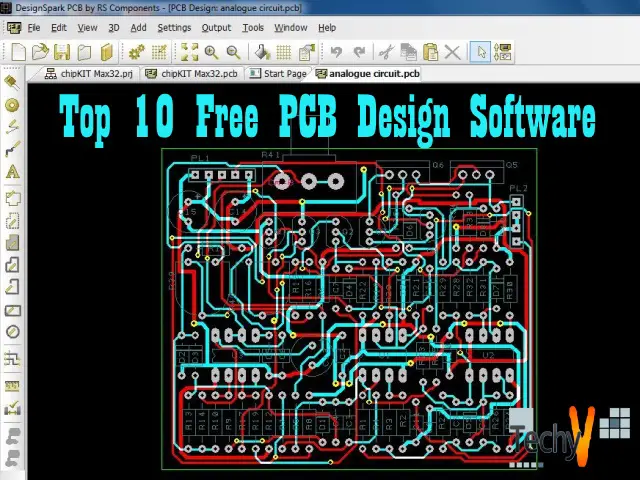
Task: Delete selection with X icon
Action: pos(452,52)
